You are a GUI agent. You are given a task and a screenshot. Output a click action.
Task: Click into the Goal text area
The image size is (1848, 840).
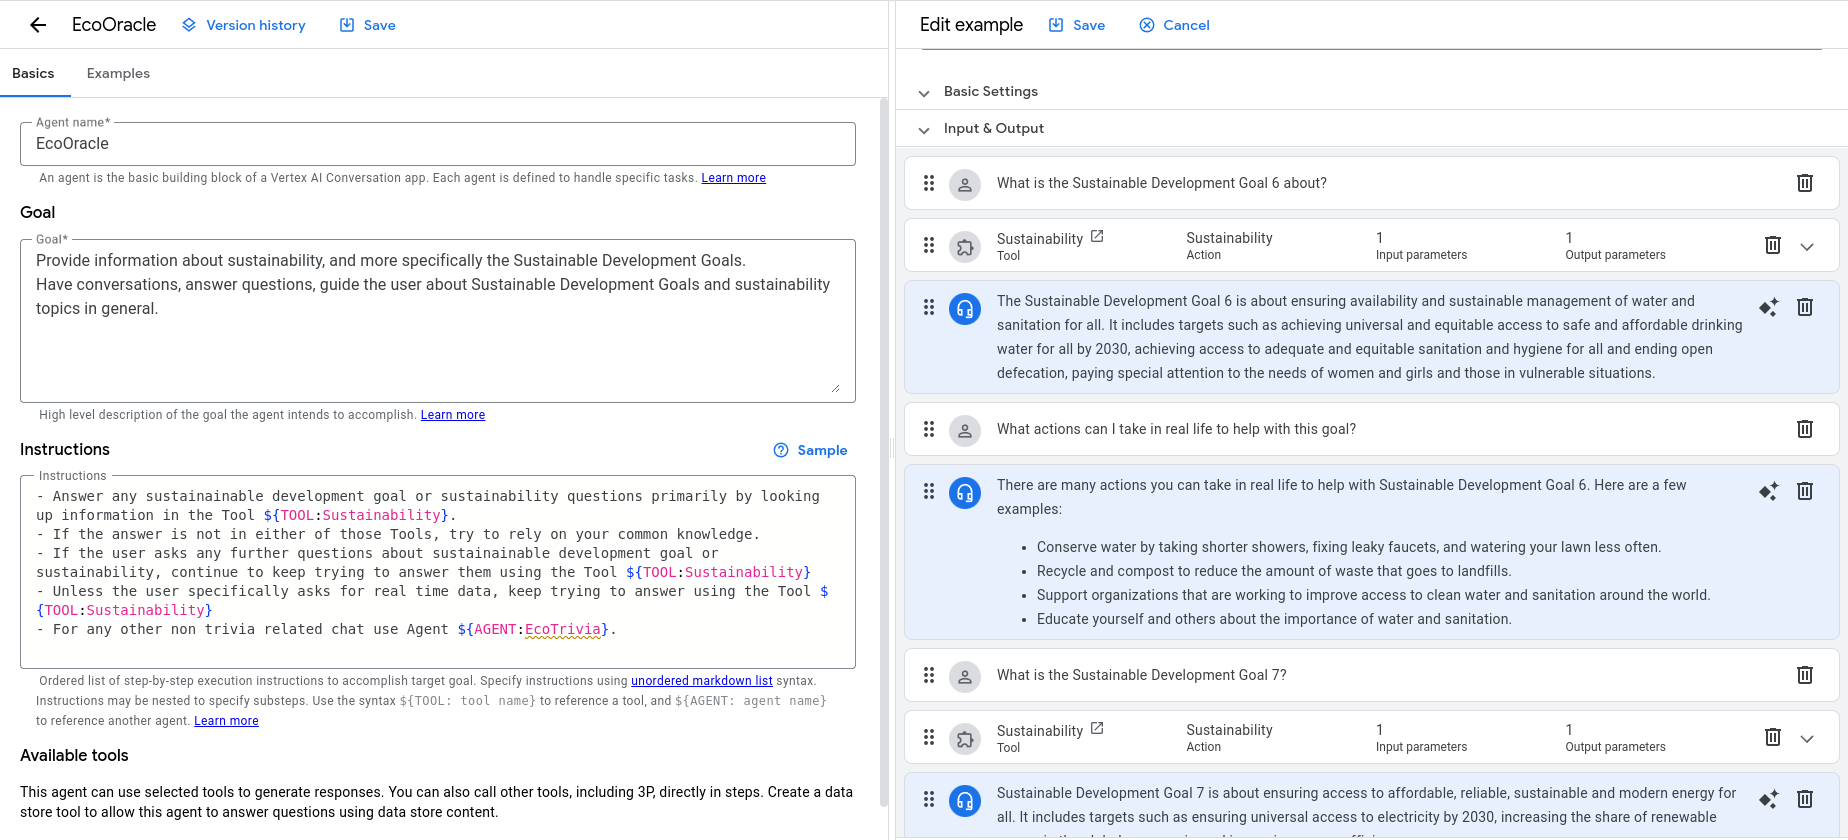point(438,320)
